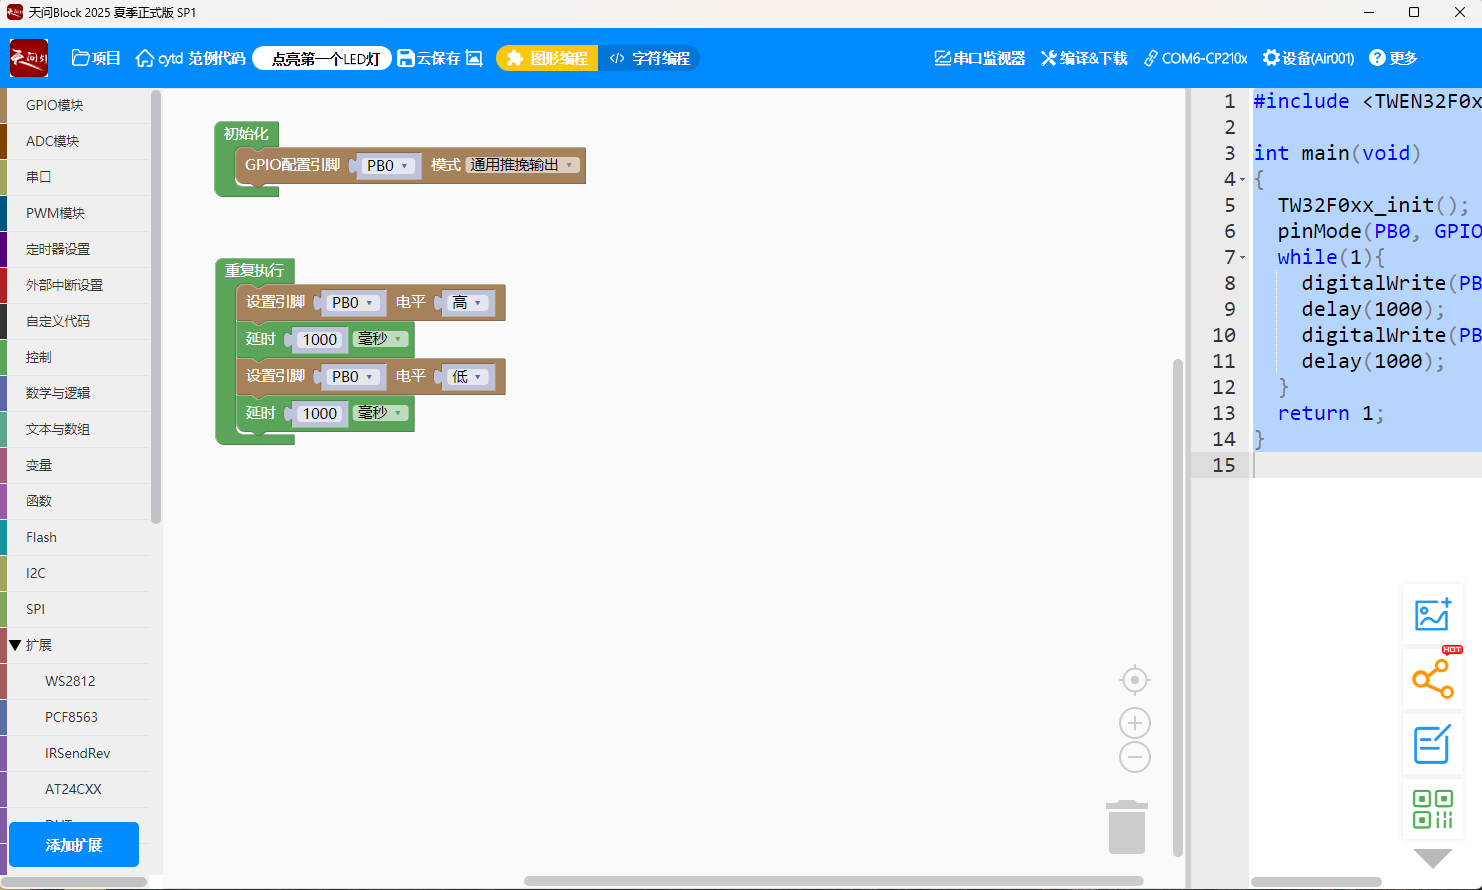Zoom out the block workspace
Viewport: 1482px width, 890px height.
1134,757
